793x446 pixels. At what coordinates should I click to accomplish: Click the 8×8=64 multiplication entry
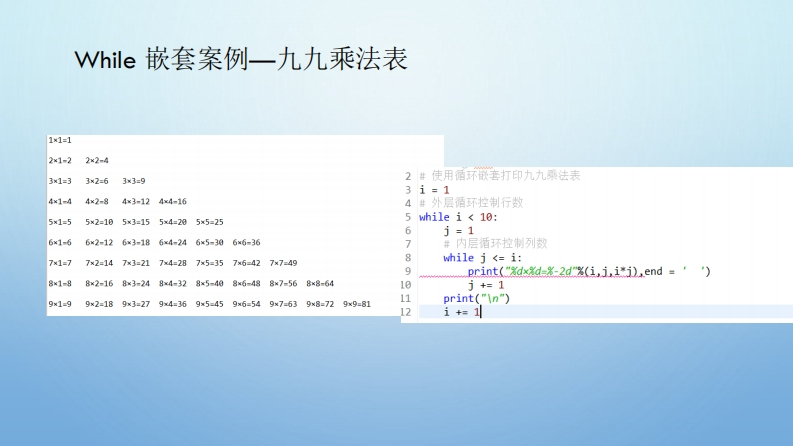click(320, 283)
